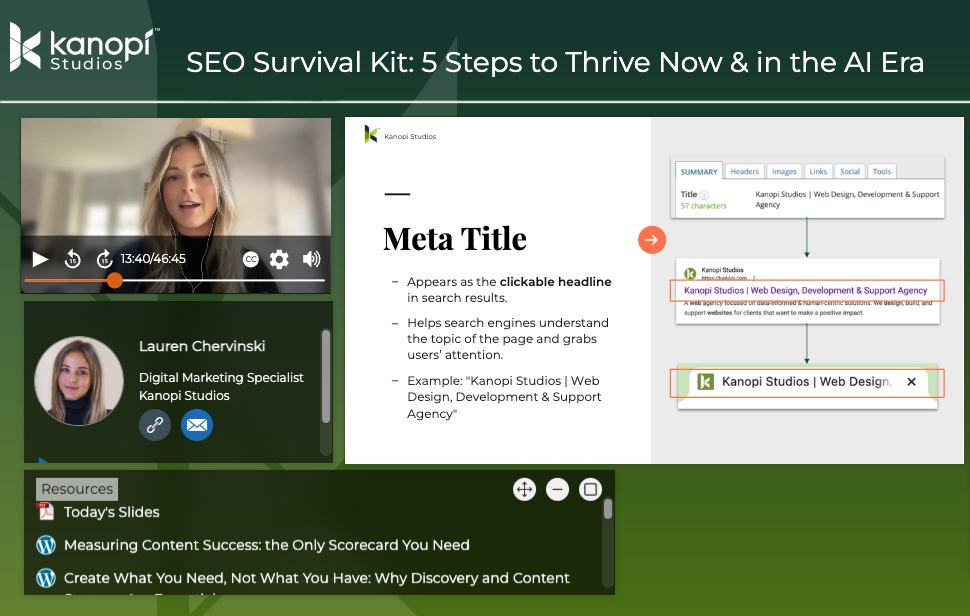The width and height of the screenshot is (970, 616).
Task: Move the Resources panel with arrows icon
Action: tap(525, 490)
